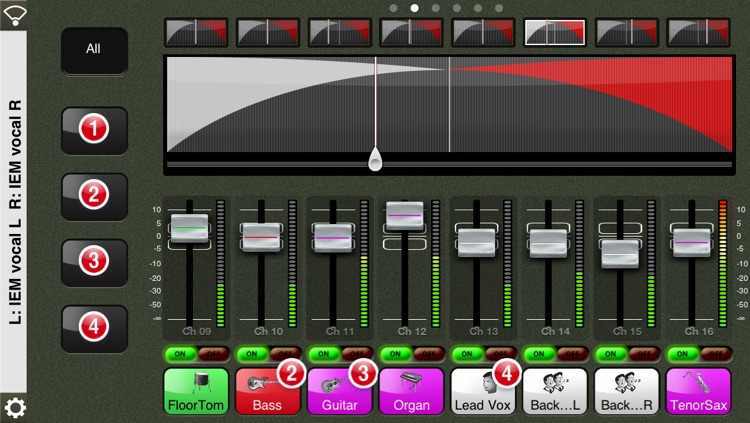Switch Ch 16 TenorSax to ON
This screenshot has height=423, width=750.
(x=683, y=354)
